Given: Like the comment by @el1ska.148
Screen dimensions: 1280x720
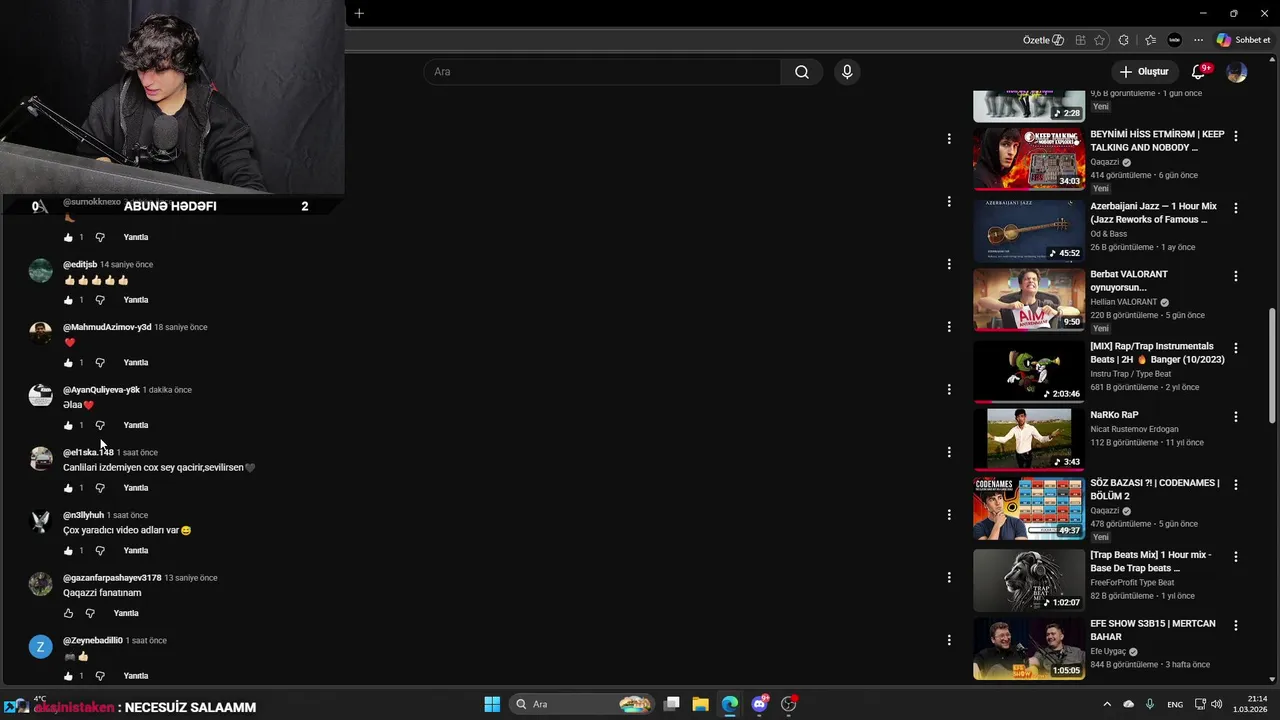Looking at the screenshot, I should [x=68, y=488].
